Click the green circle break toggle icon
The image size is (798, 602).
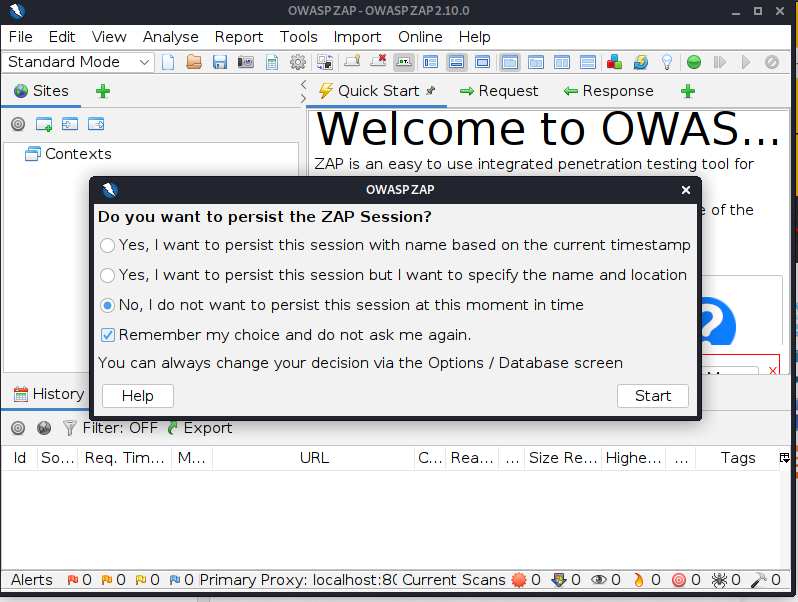(694, 62)
